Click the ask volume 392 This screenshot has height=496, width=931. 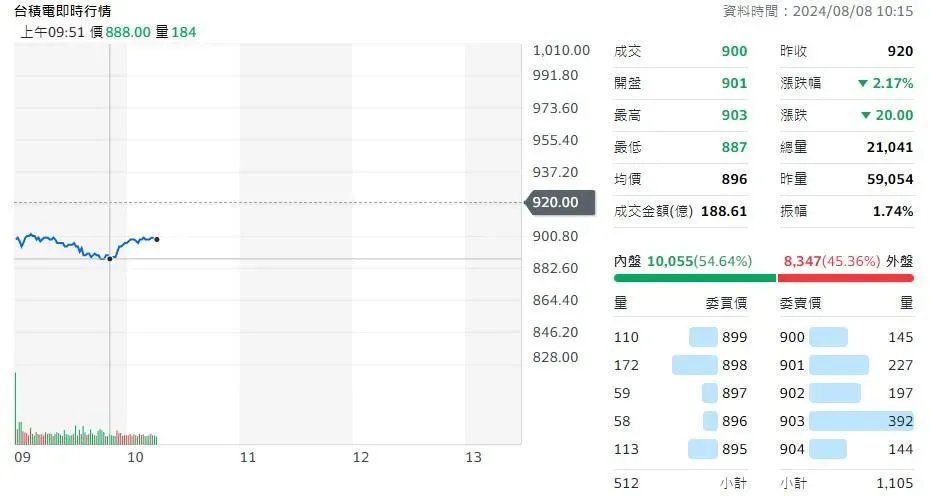(901, 421)
